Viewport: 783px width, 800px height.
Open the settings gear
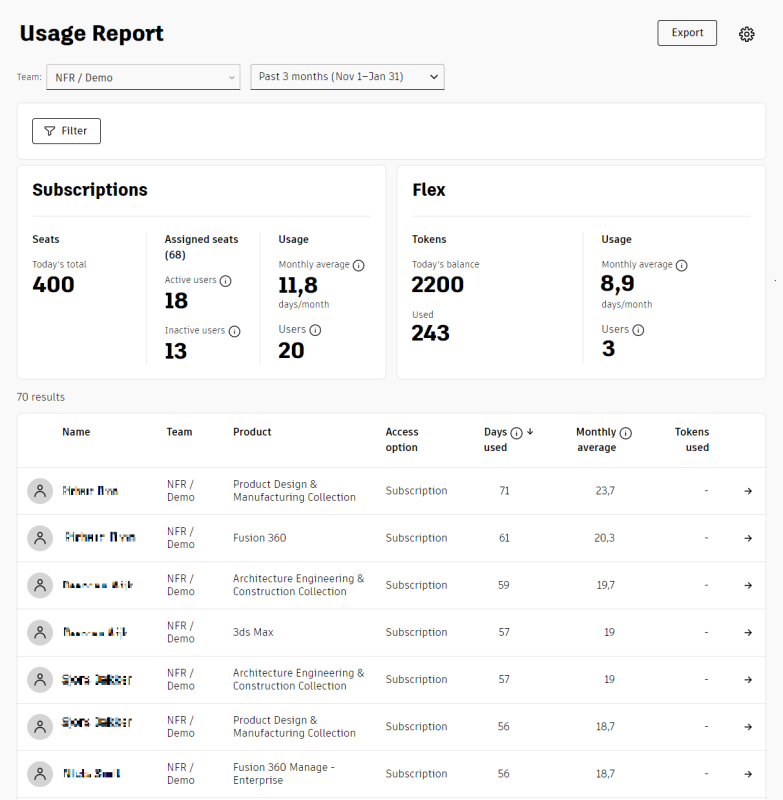(x=746, y=33)
